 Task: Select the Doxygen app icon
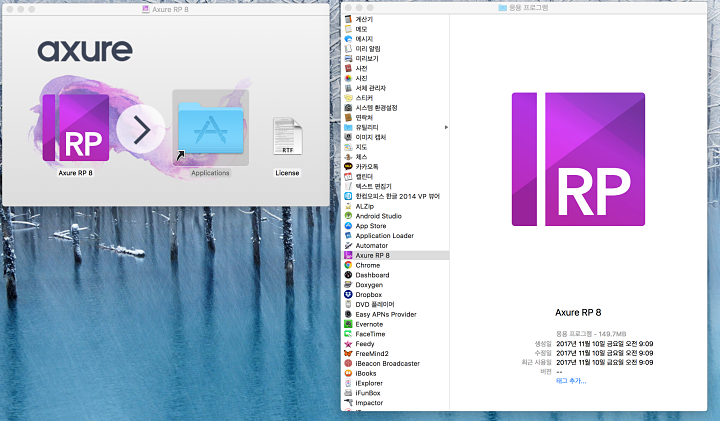tap(348, 285)
